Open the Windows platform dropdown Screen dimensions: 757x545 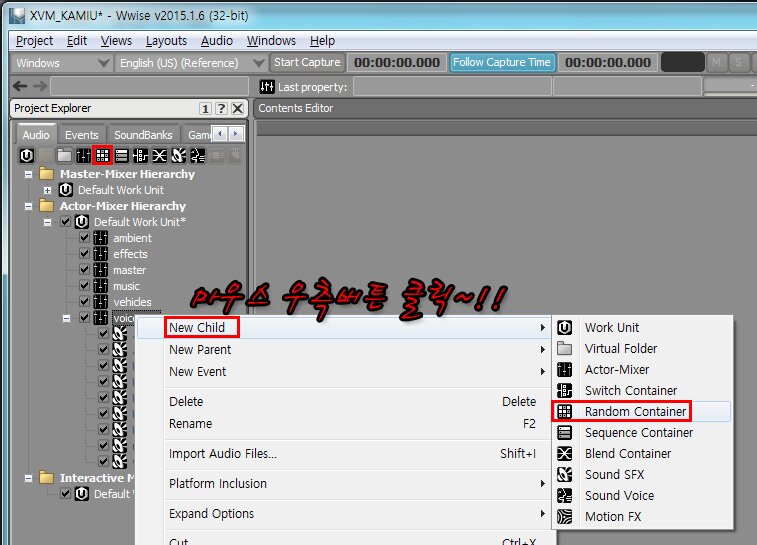pyautogui.click(x=61, y=63)
